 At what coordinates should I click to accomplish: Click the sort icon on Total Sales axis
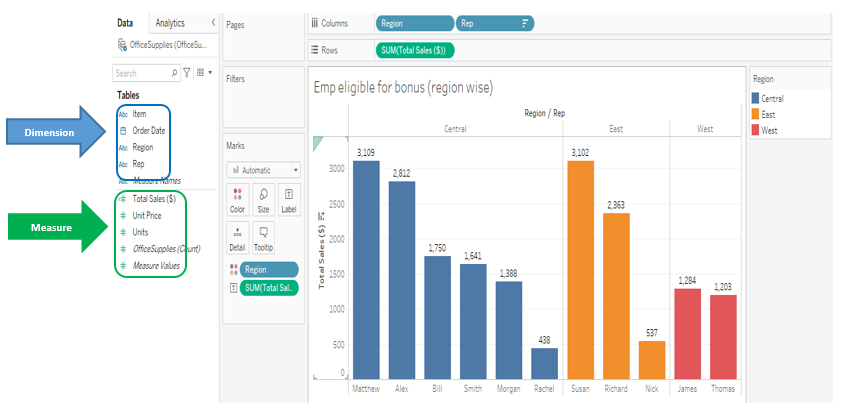tap(321, 216)
